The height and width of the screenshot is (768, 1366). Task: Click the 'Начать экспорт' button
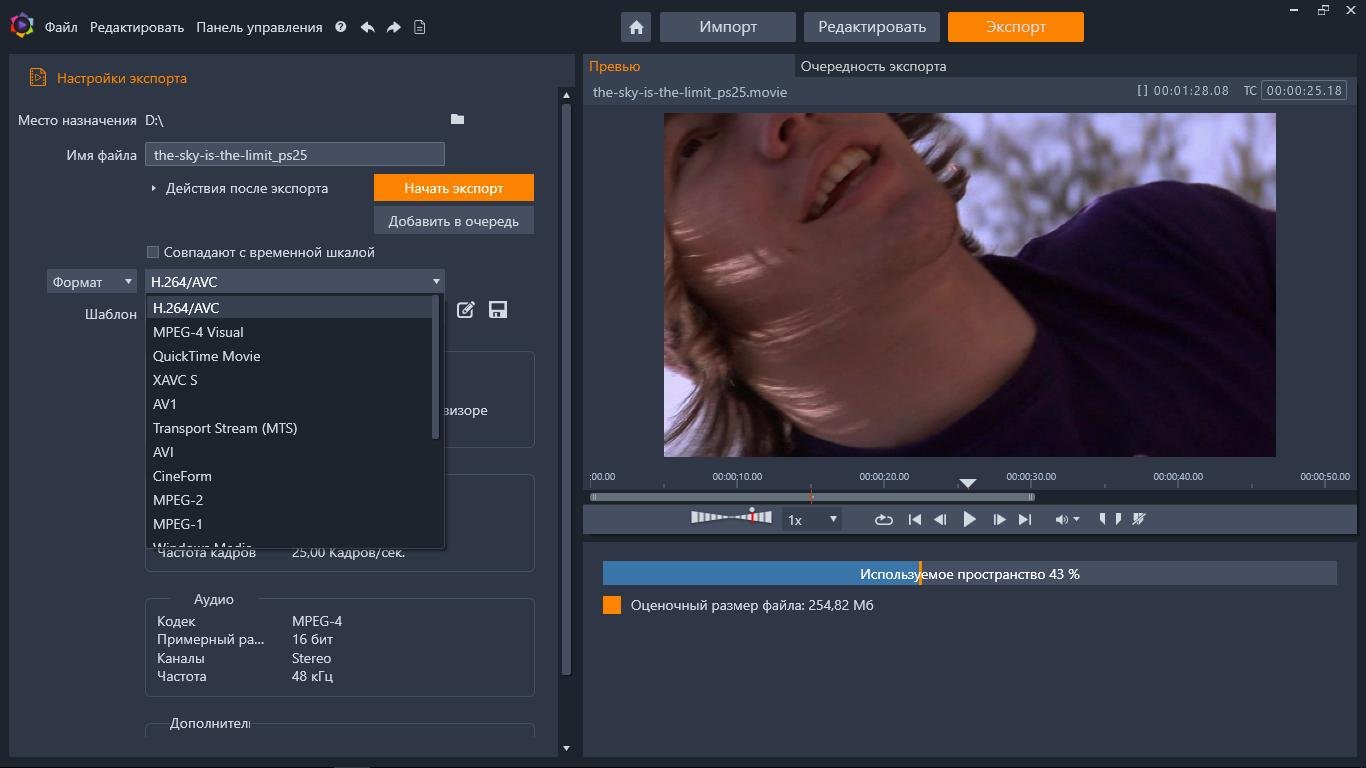click(x=453, y=188)
